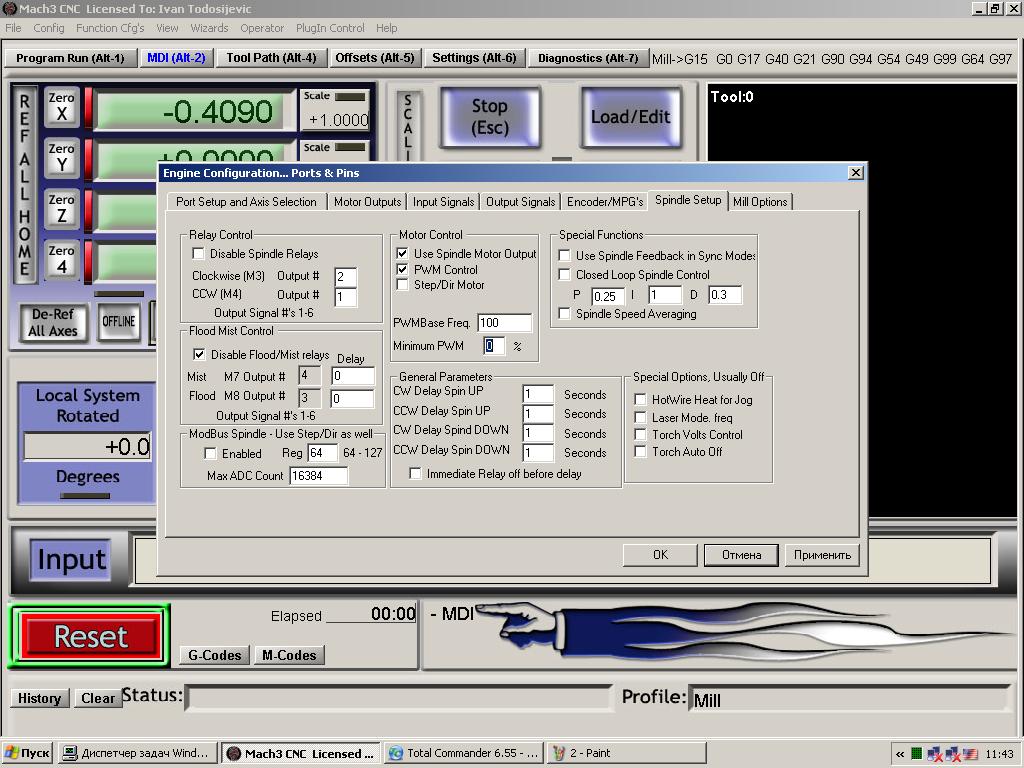Toggle PWM Control checkbox

402,269
